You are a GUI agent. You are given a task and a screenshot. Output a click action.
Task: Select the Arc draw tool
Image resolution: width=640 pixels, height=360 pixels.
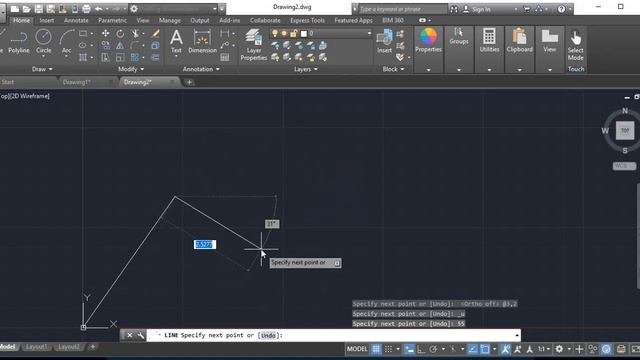click(66, 42)
